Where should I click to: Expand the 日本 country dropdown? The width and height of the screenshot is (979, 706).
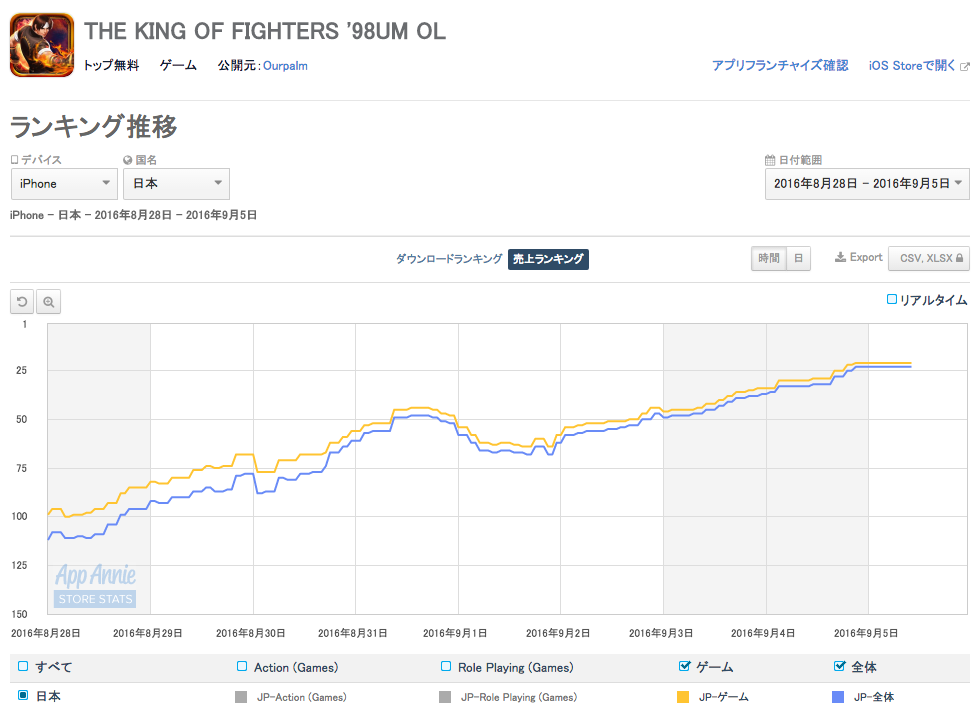[x=176, y=184]
